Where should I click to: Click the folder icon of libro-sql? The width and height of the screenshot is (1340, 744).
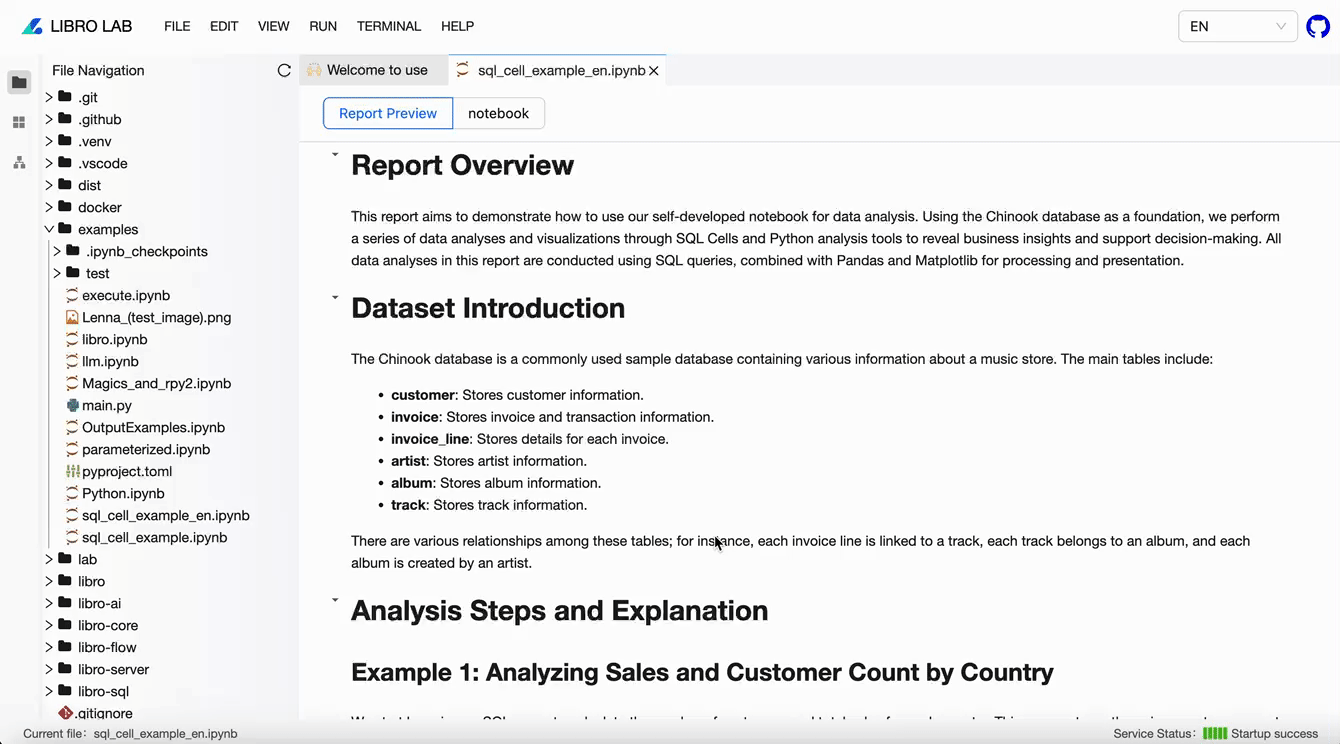65,691
